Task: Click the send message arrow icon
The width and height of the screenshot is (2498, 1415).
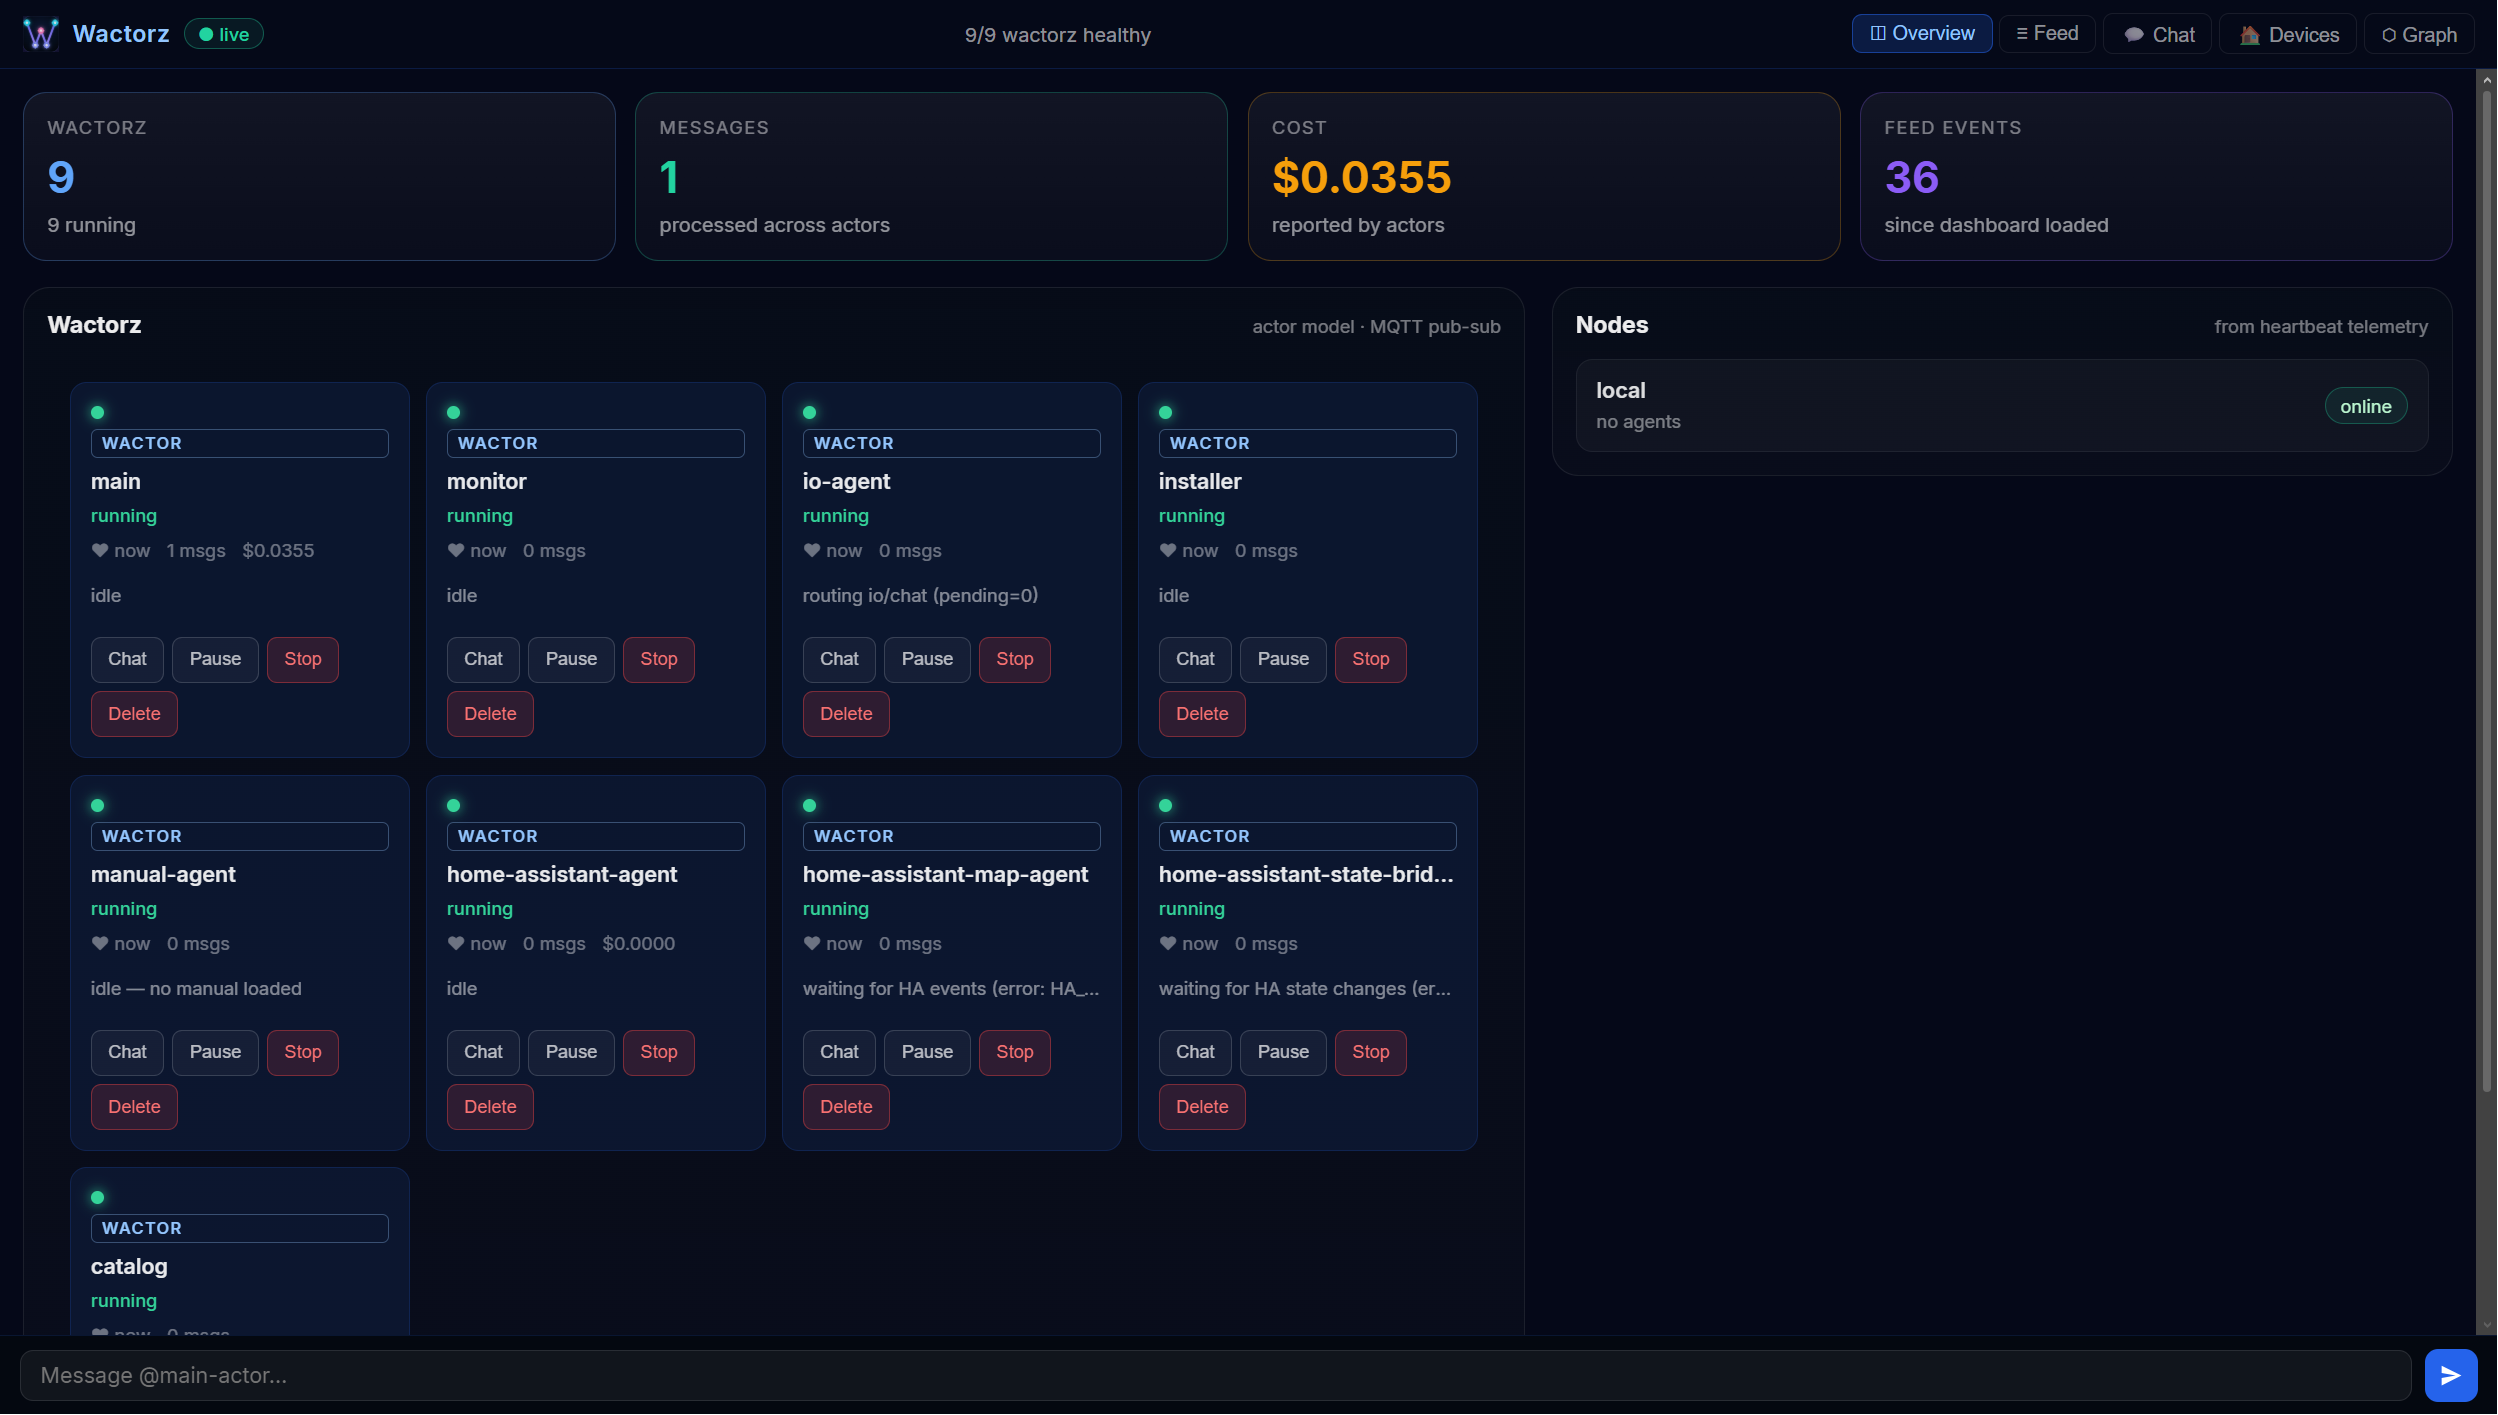Action: click(x=2450, y=1375)
